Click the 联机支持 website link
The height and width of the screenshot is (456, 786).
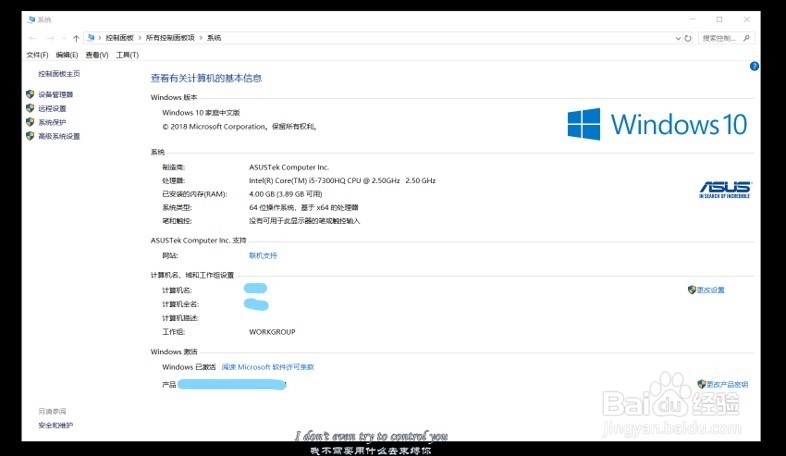pyautogui.click(x=263, y=256)
